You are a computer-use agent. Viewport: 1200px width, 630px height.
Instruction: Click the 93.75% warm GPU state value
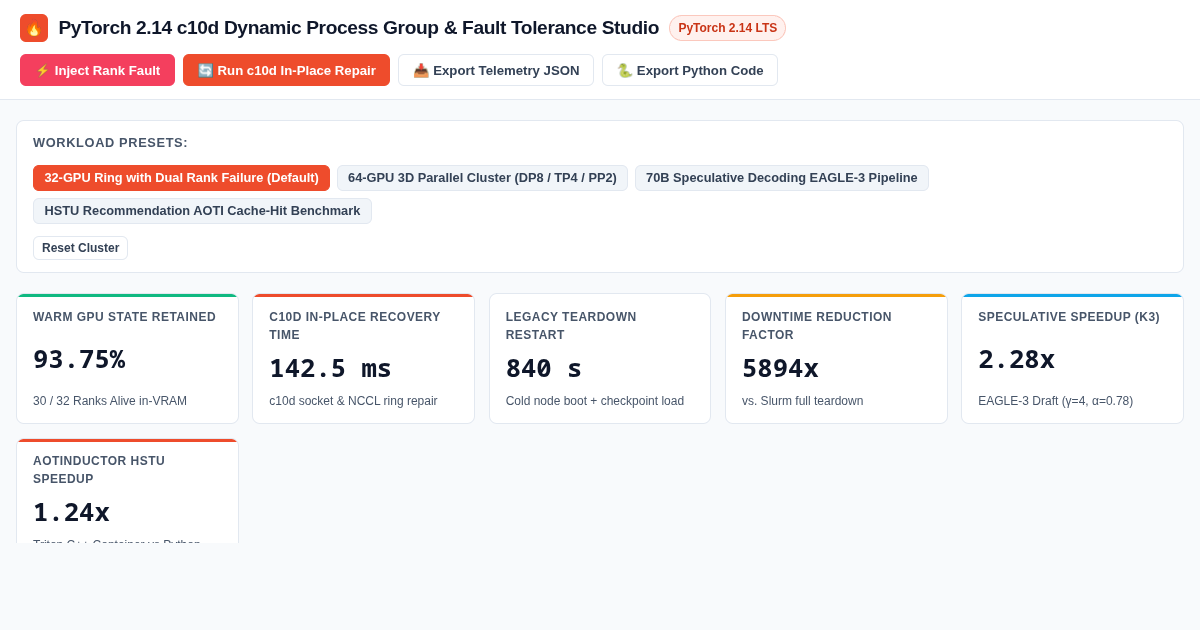(79, 359)
